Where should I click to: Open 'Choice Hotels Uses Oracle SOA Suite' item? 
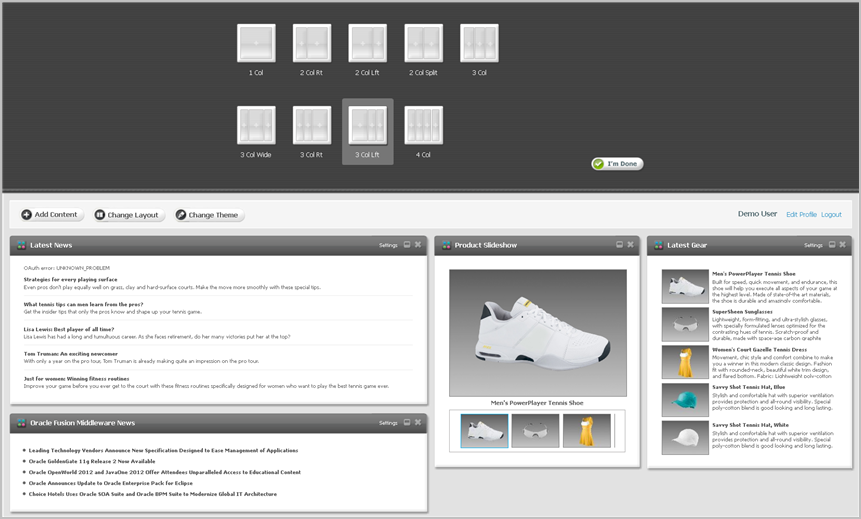tap(153, 494)
